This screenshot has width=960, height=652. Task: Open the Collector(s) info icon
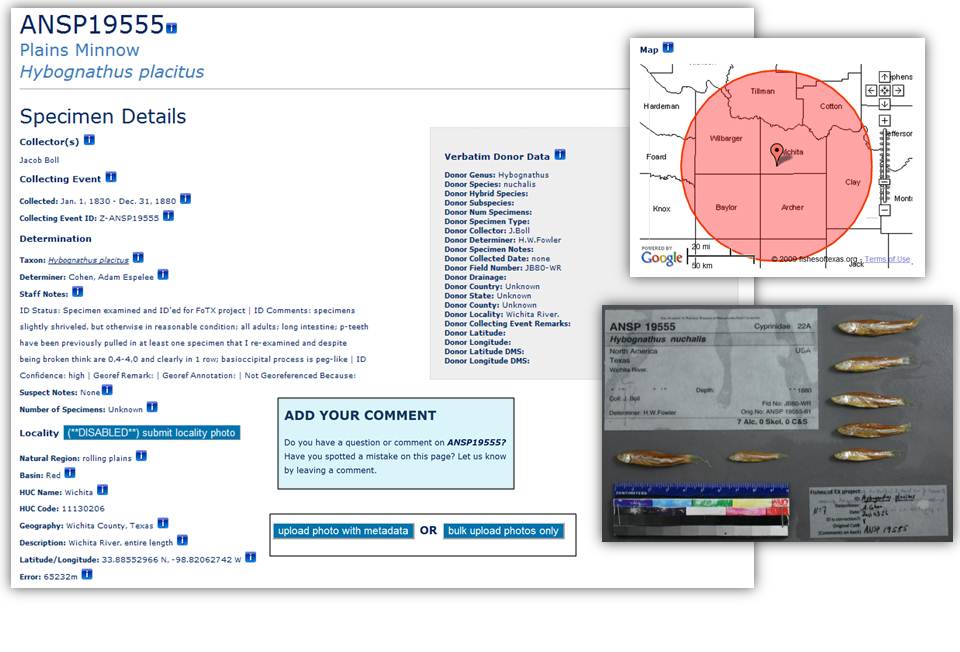coord(89,140)
